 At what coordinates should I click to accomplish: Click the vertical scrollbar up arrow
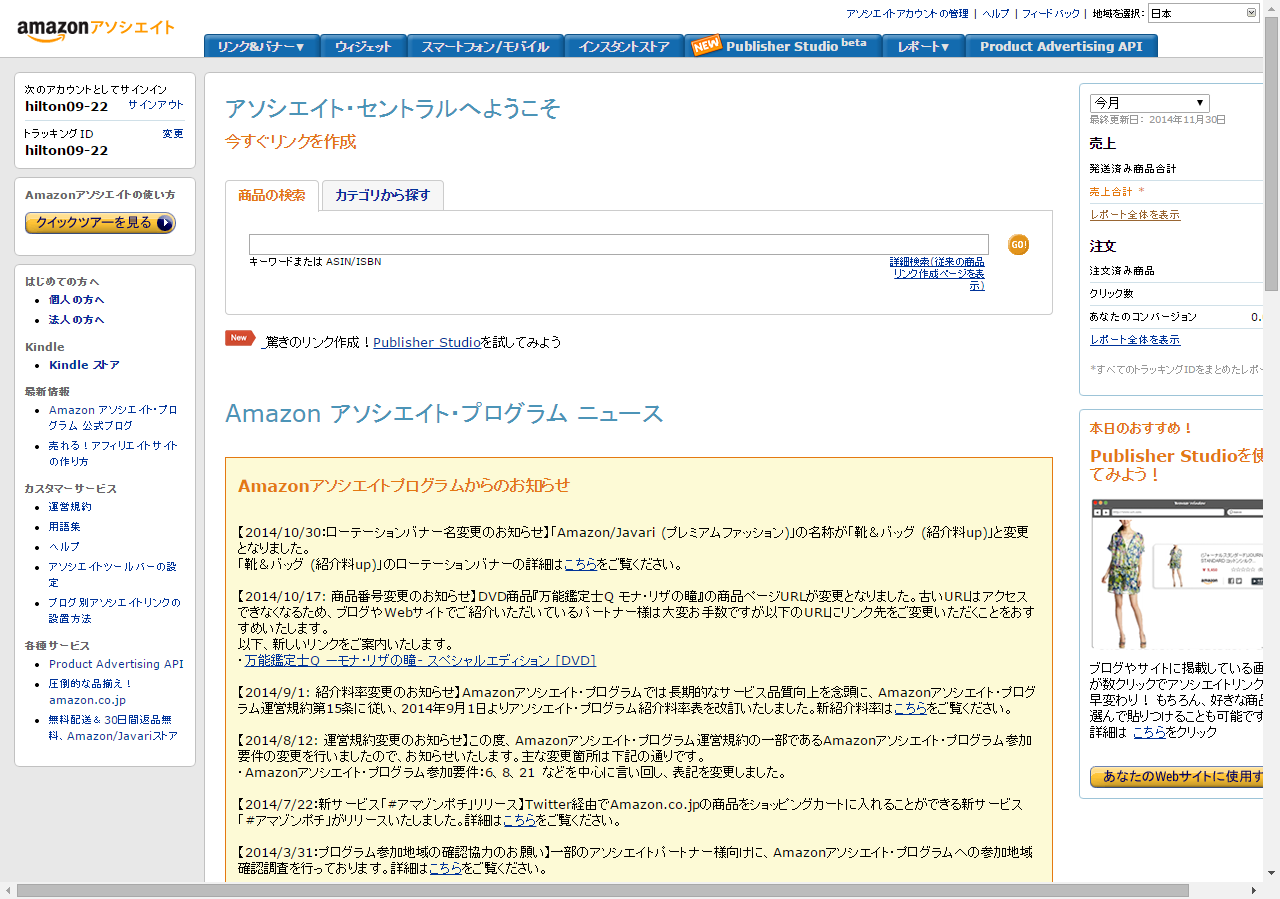[1272, 8]
